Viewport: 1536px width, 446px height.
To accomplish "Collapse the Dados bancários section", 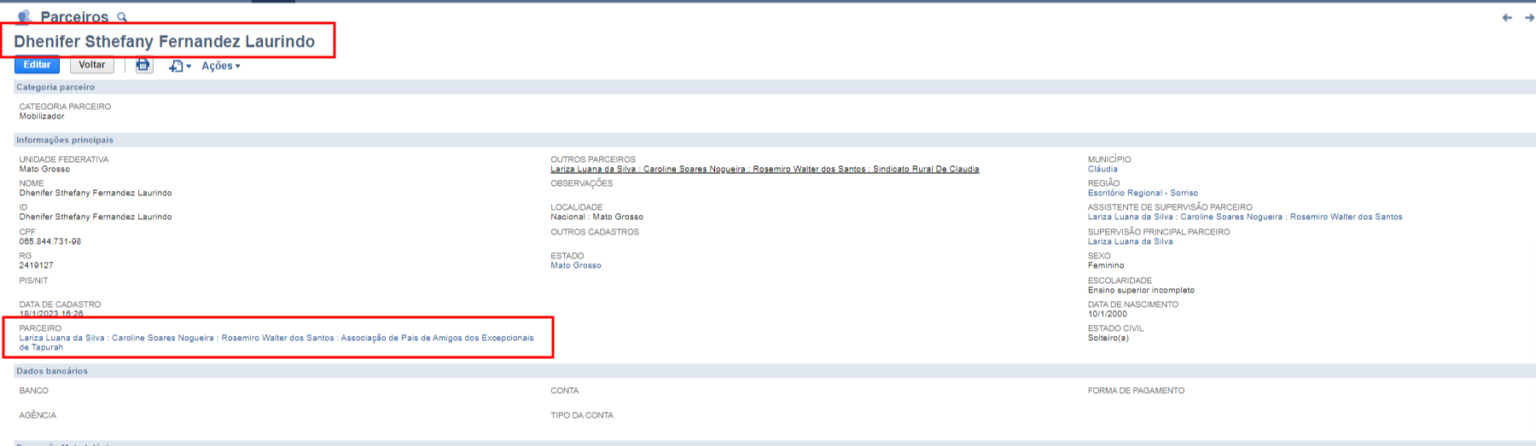I will pyautogui.click(x=52, y=371).
